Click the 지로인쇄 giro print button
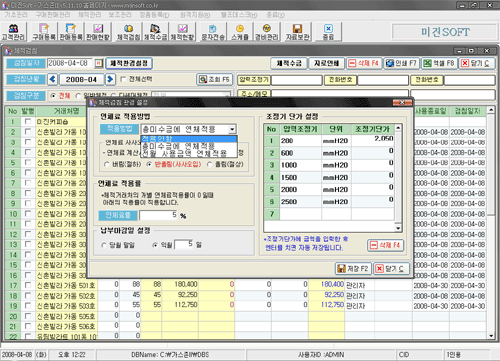The width and height of the screenshot is (500, 361). tap(326, 63)
